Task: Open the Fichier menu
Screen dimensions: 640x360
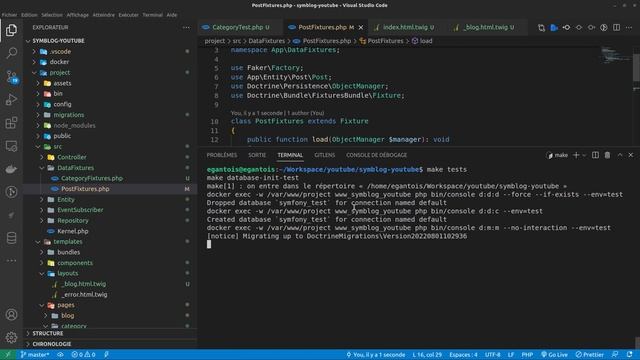Action: 9,15
